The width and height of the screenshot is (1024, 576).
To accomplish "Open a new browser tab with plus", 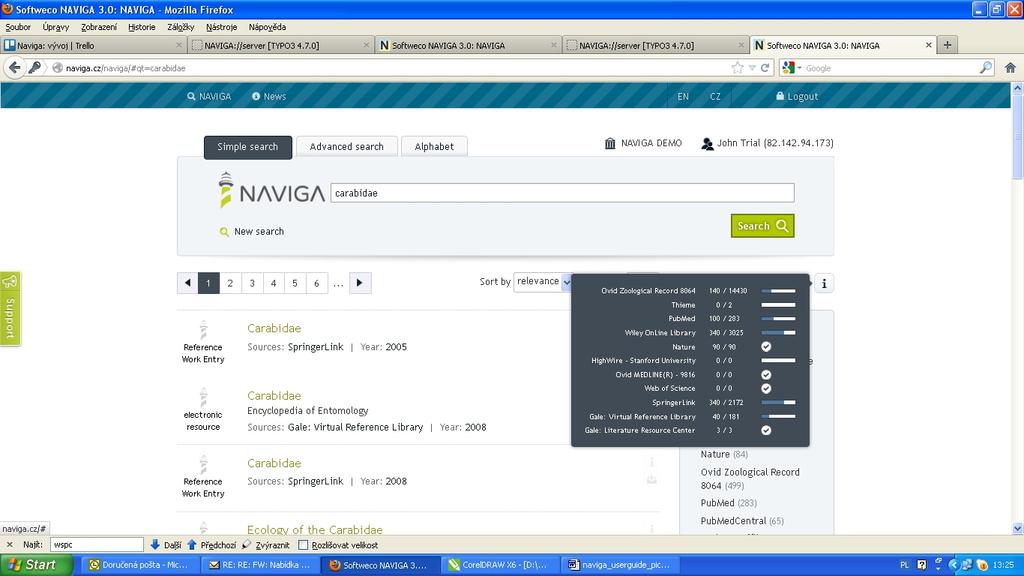I will [947, 45].
